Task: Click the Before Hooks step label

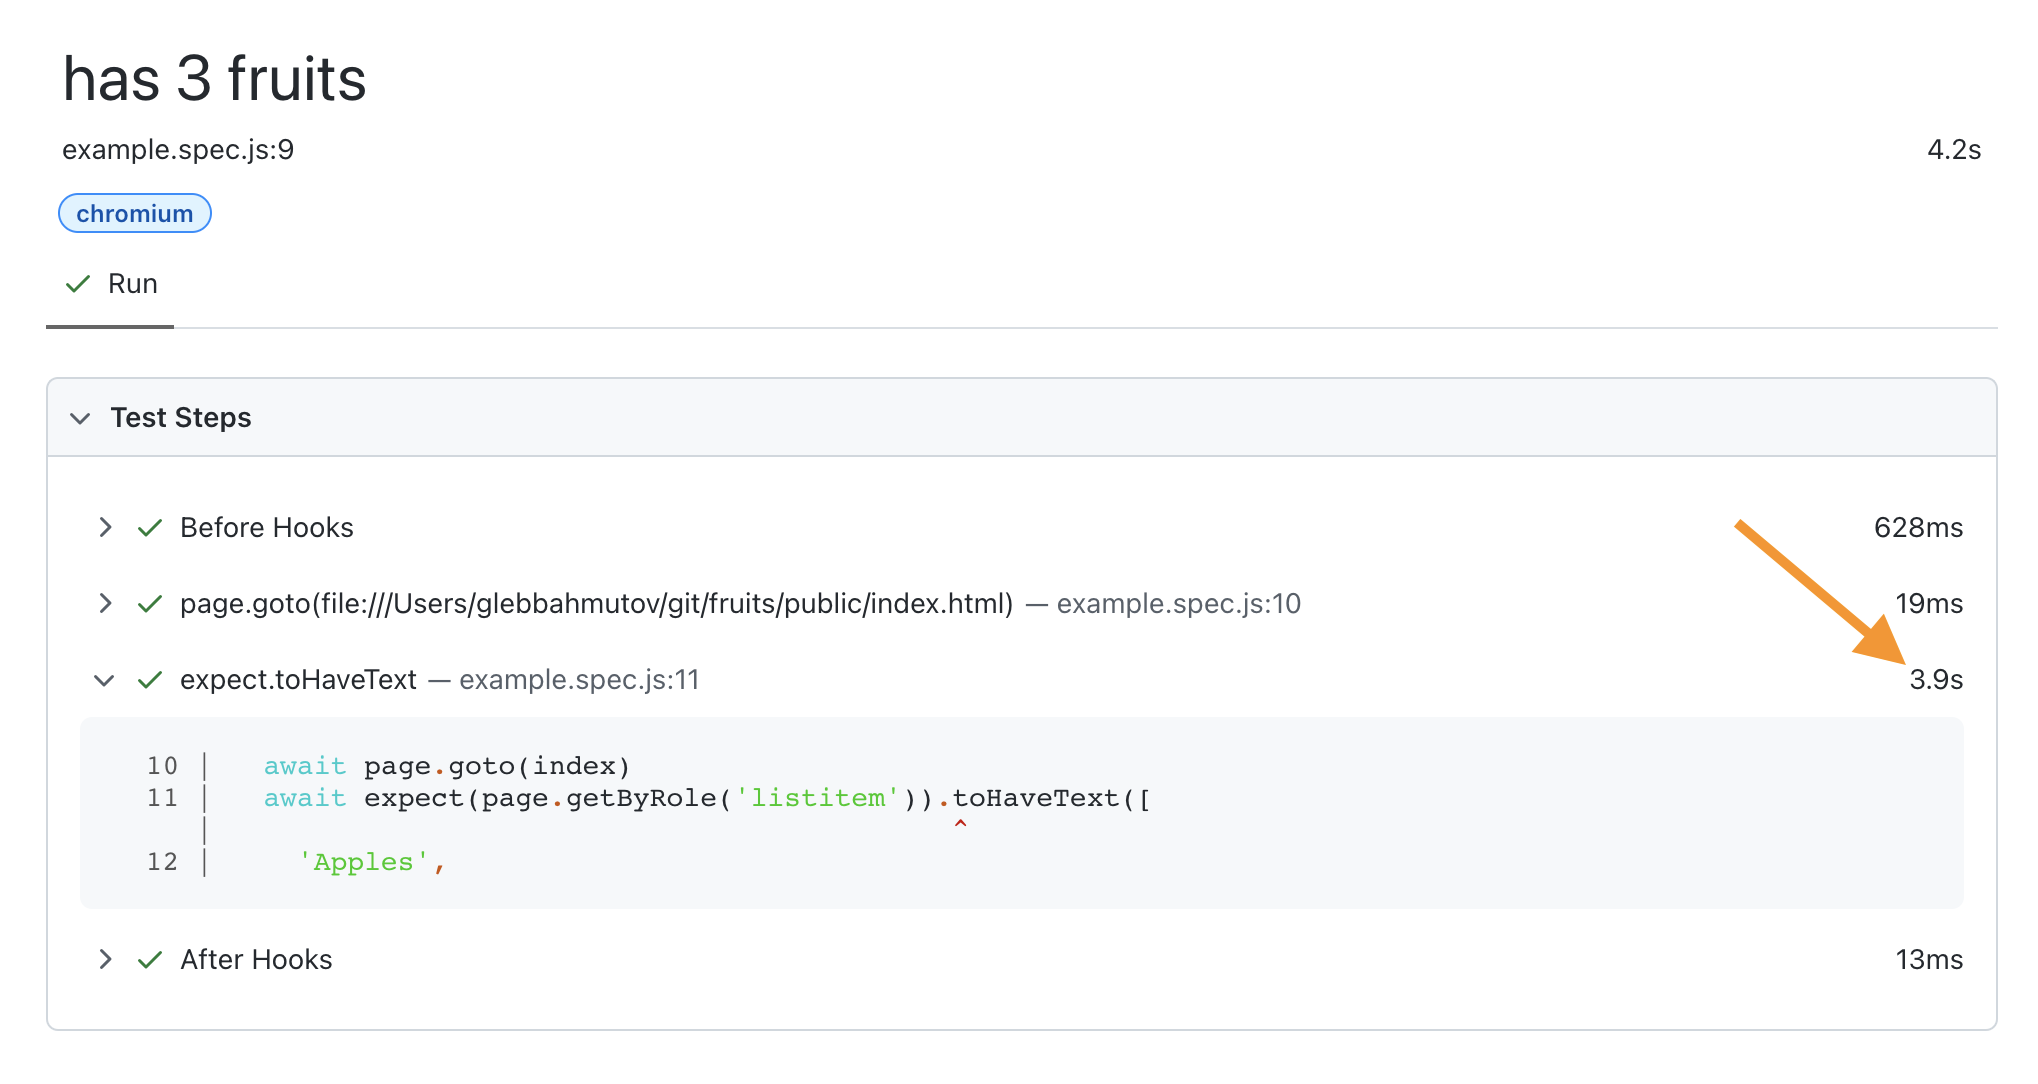Action: (x=266, y=528)
